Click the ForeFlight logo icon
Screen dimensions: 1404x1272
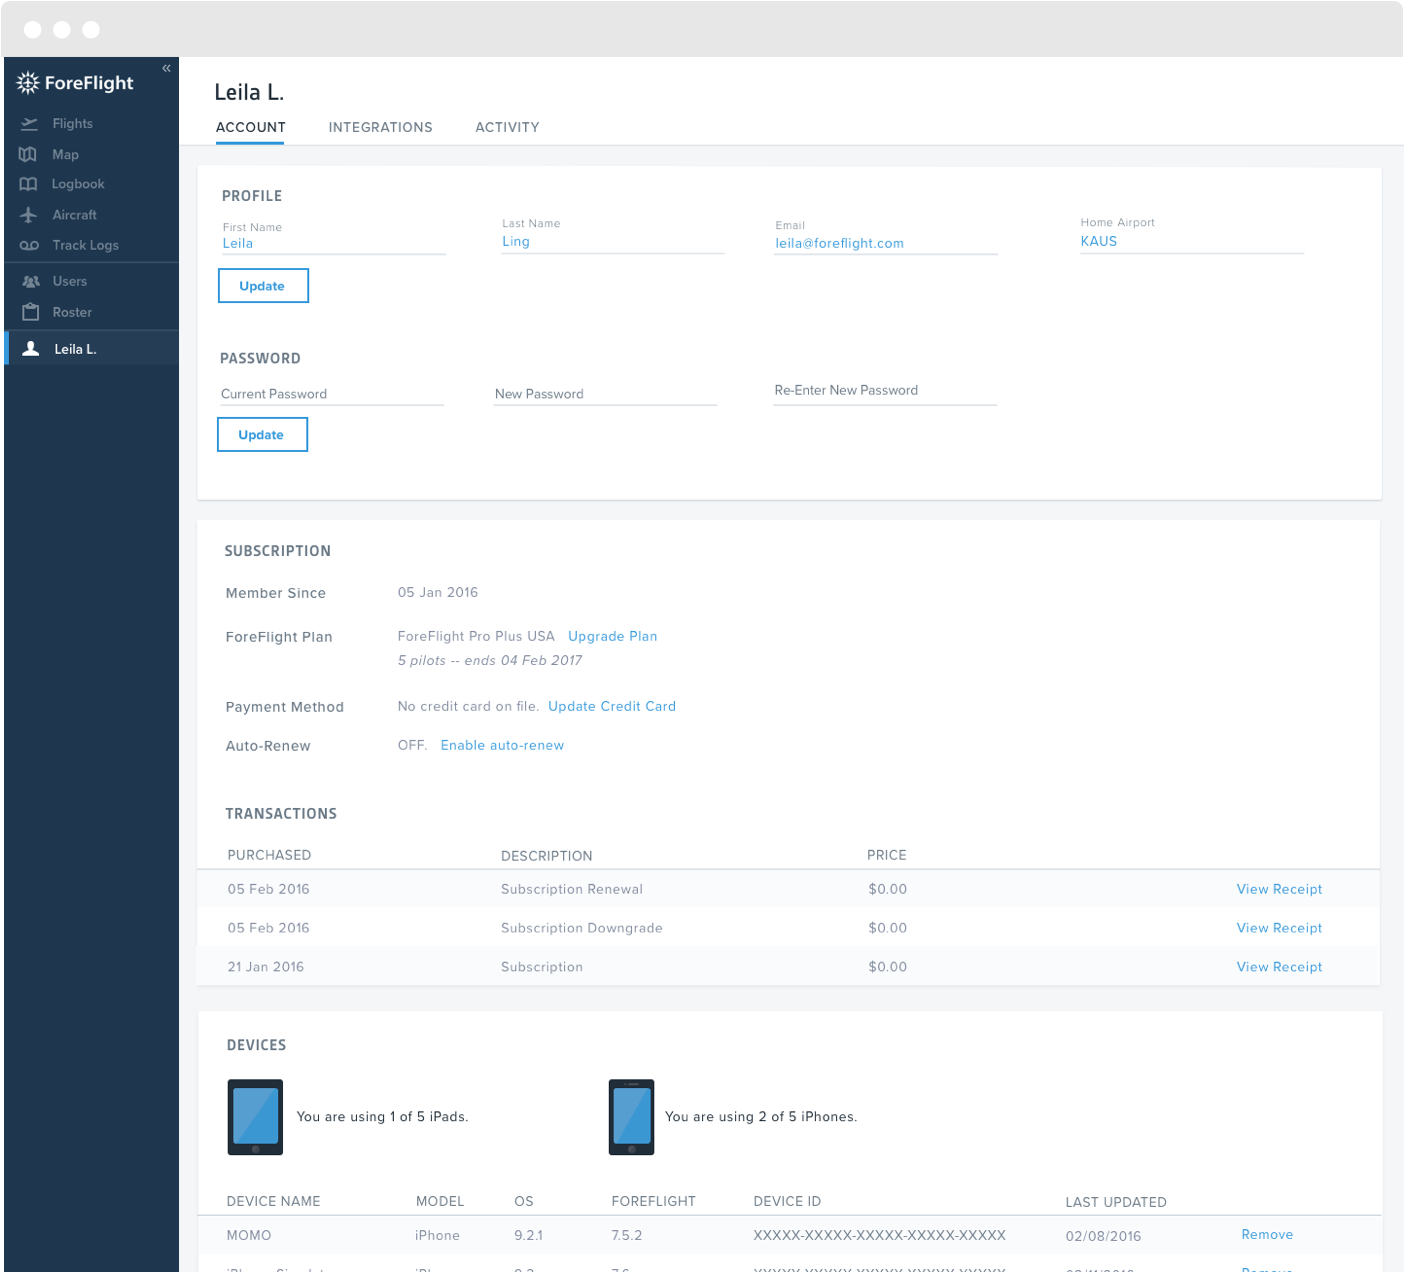pyautogui.click(x=28, y=83)
